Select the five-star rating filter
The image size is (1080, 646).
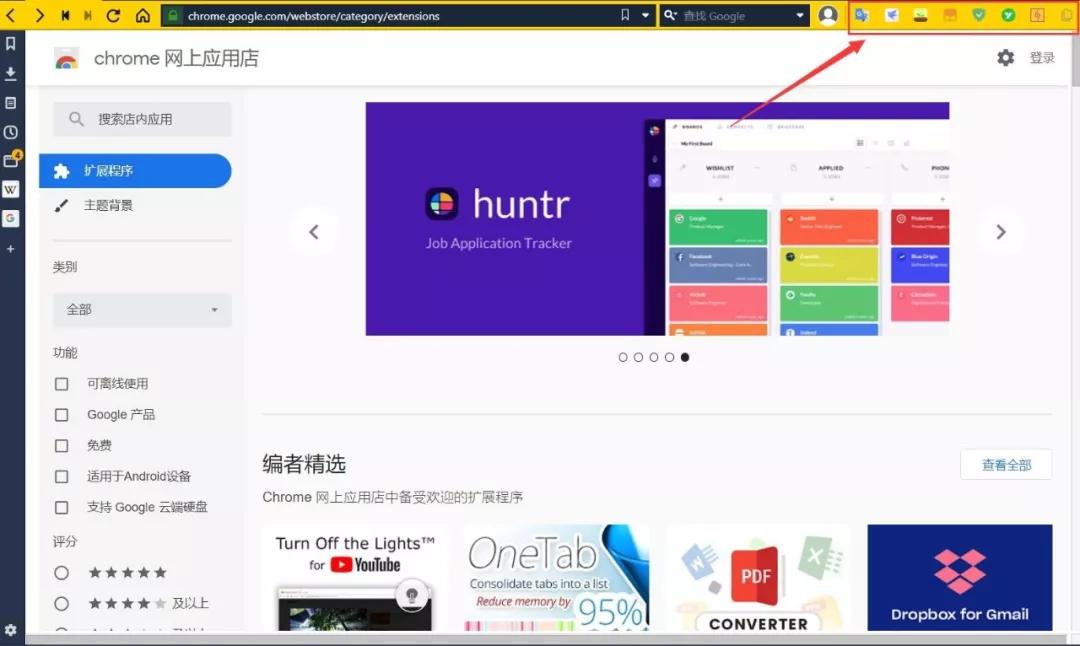click(x=61, y=572)
